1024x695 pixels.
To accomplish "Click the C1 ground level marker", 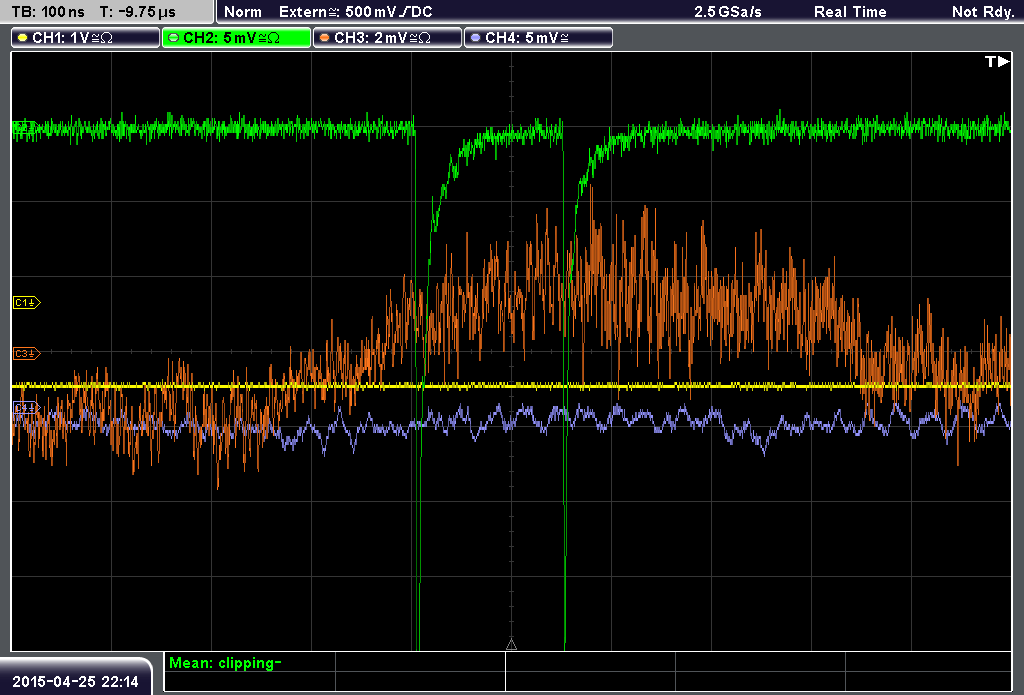I will tap(27, 302).
